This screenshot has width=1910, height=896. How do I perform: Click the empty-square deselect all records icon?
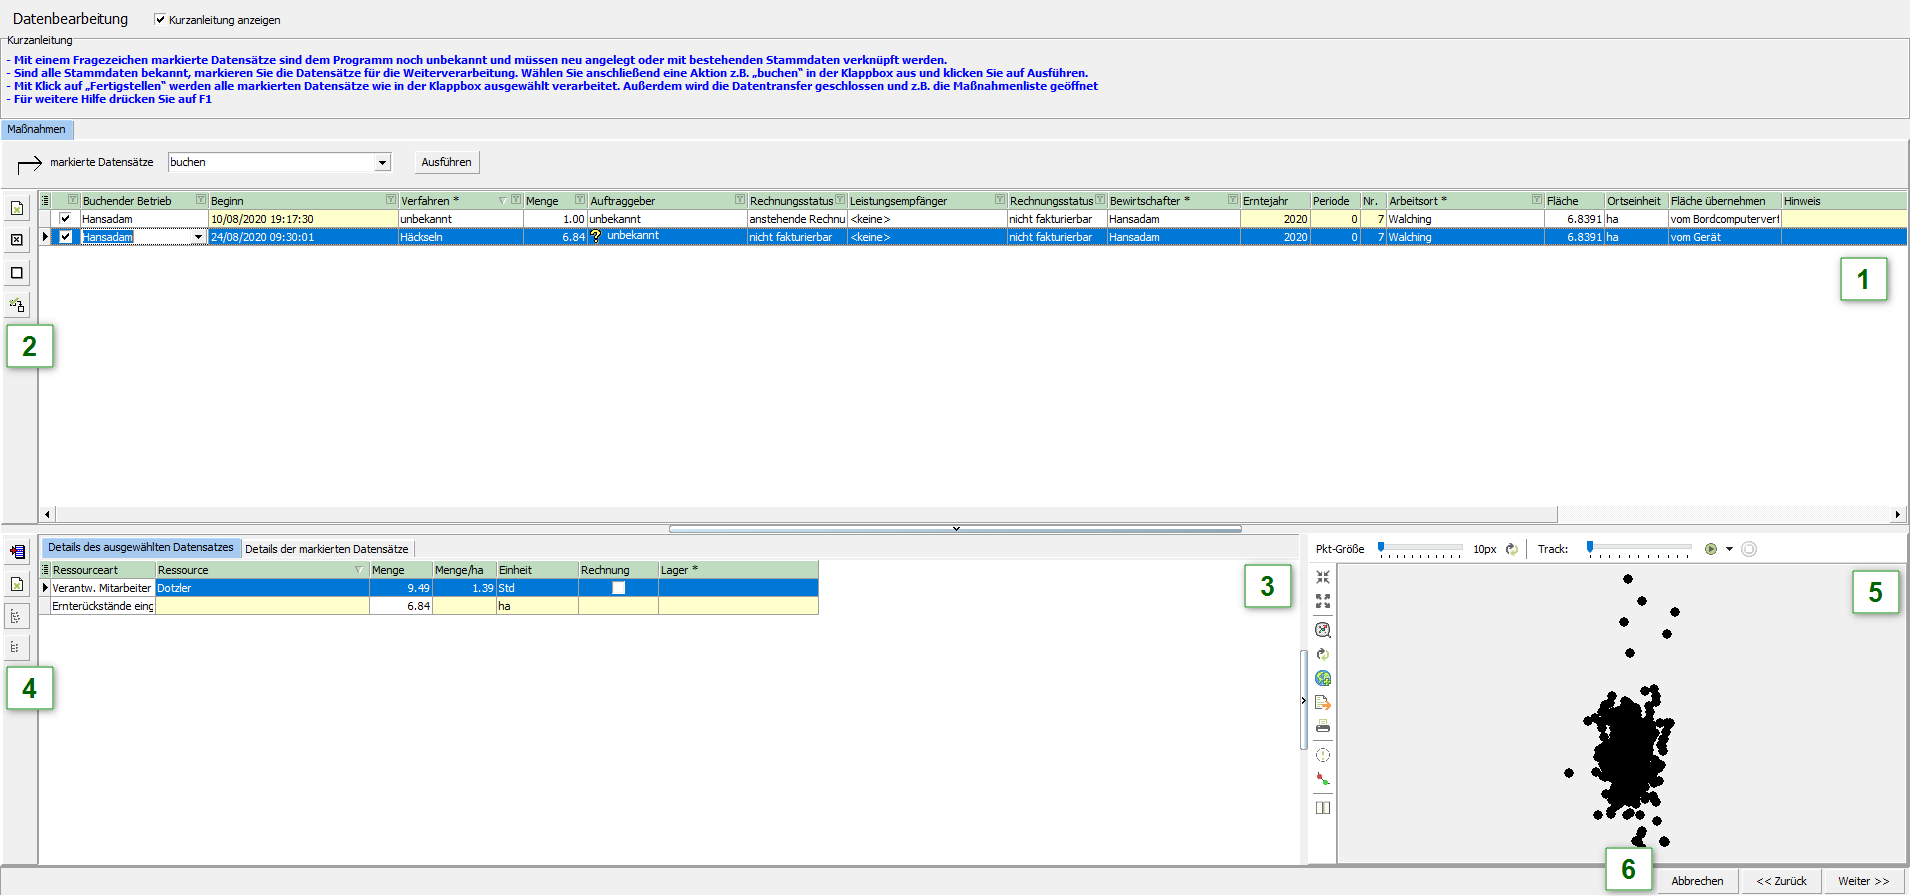tap(17, 273)
